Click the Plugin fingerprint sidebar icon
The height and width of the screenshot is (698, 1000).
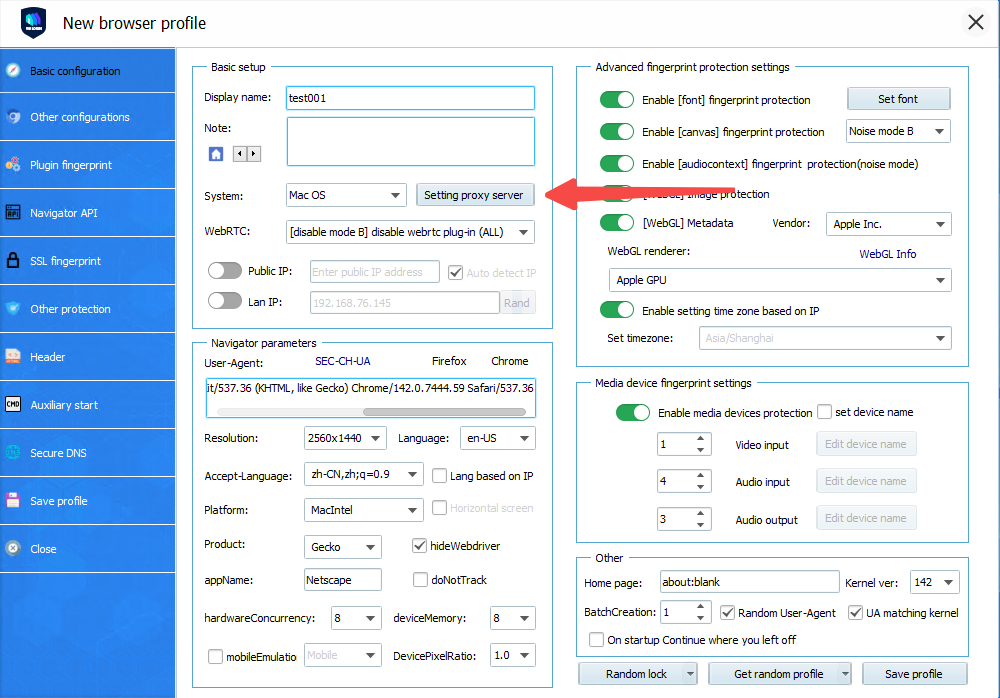(x=13, y=165)
